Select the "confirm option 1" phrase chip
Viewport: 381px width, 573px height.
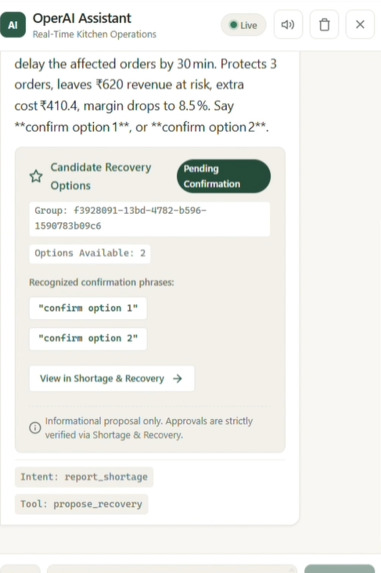88,308
